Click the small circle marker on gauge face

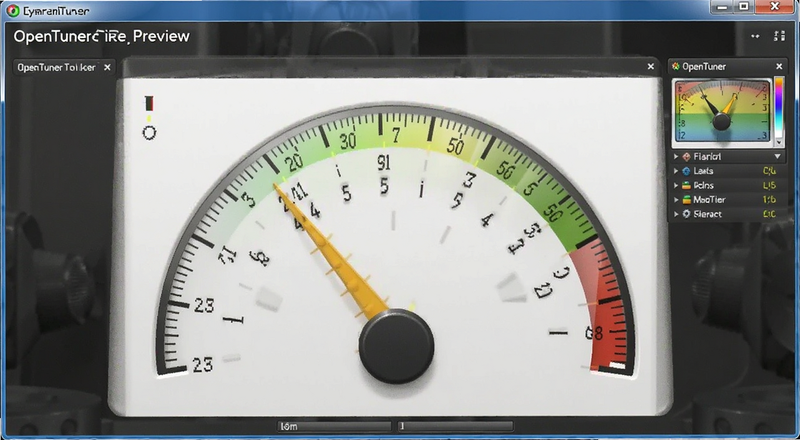tap(149, 133)
